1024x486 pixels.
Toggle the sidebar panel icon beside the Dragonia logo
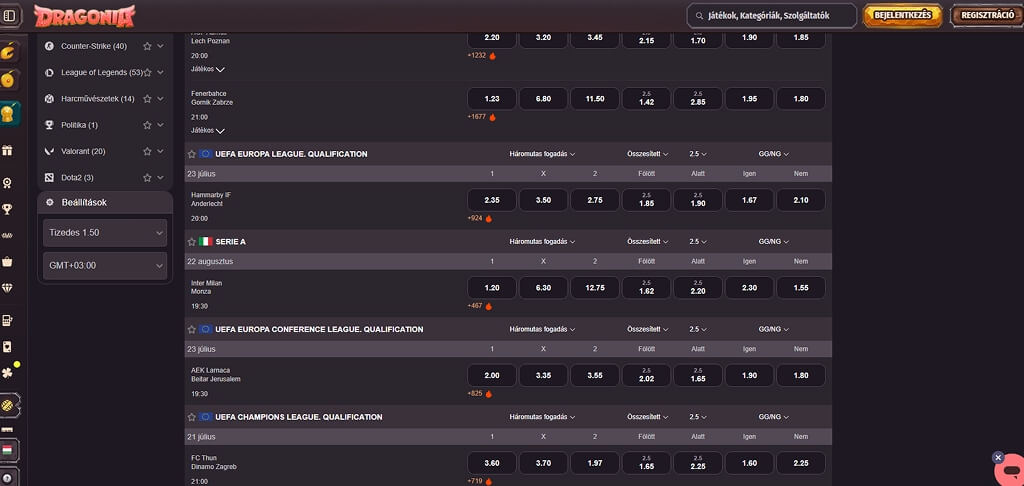[x=10, y=16]
